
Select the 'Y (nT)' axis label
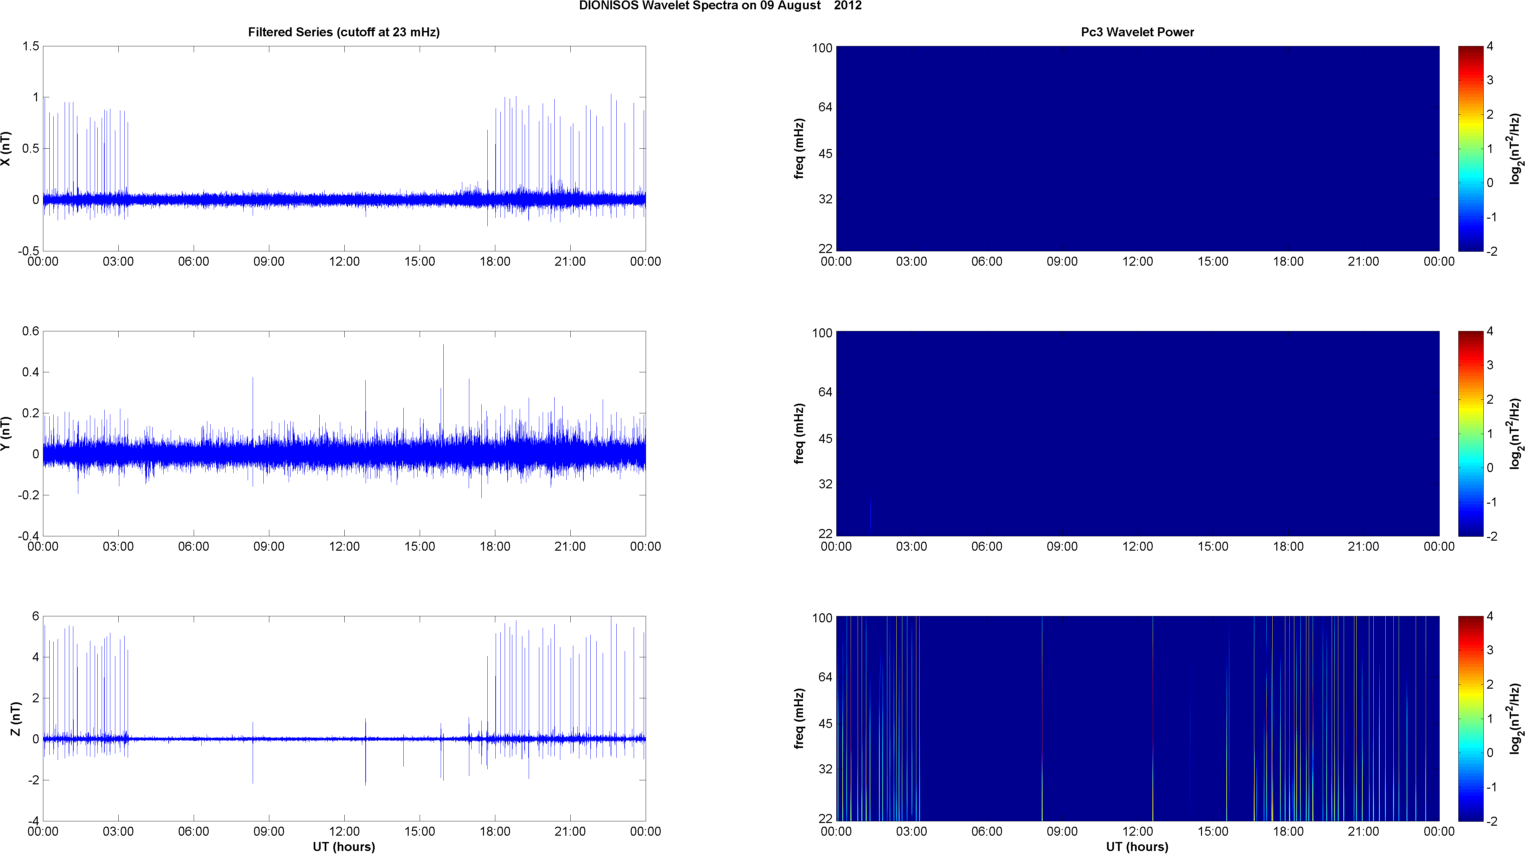point(6,434)
